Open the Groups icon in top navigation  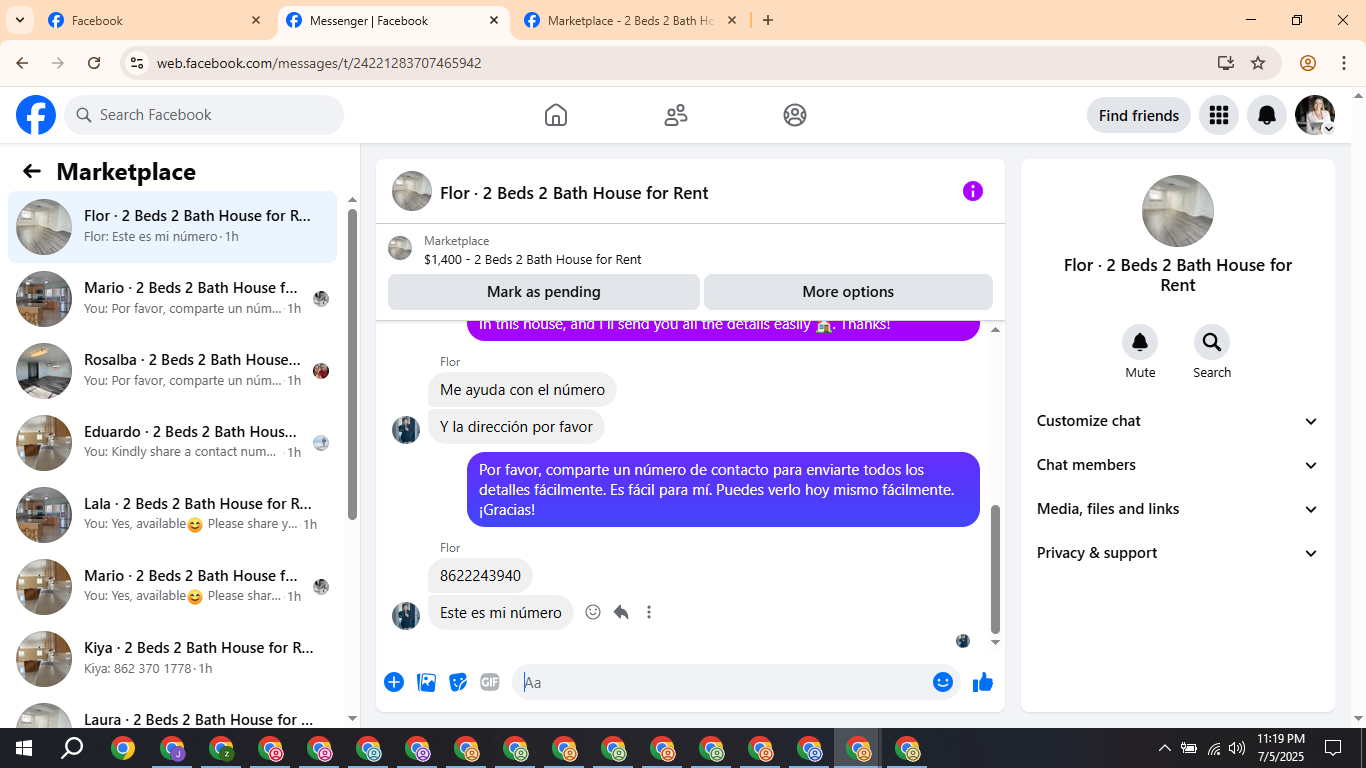(795, 115)
